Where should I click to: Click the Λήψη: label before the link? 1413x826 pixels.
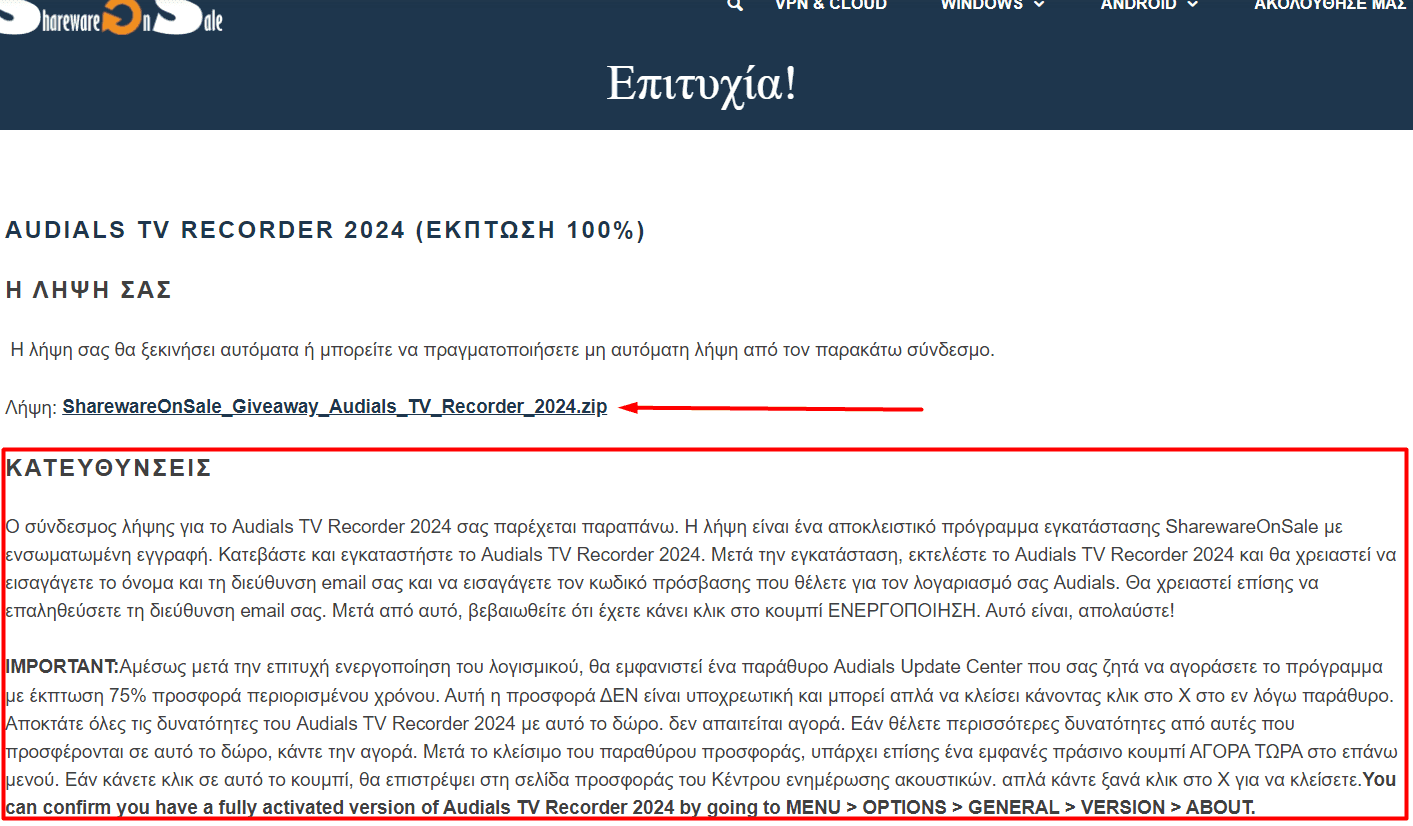[31, 407]
